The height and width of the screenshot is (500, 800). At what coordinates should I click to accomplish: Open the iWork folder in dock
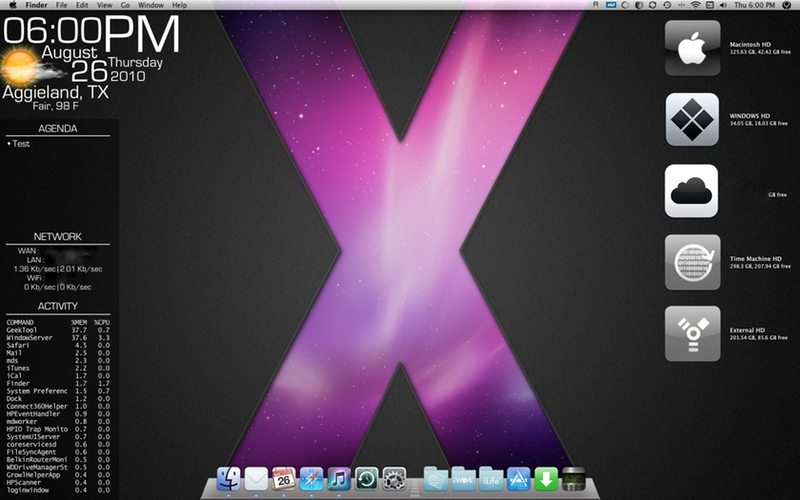pos(464,479)
